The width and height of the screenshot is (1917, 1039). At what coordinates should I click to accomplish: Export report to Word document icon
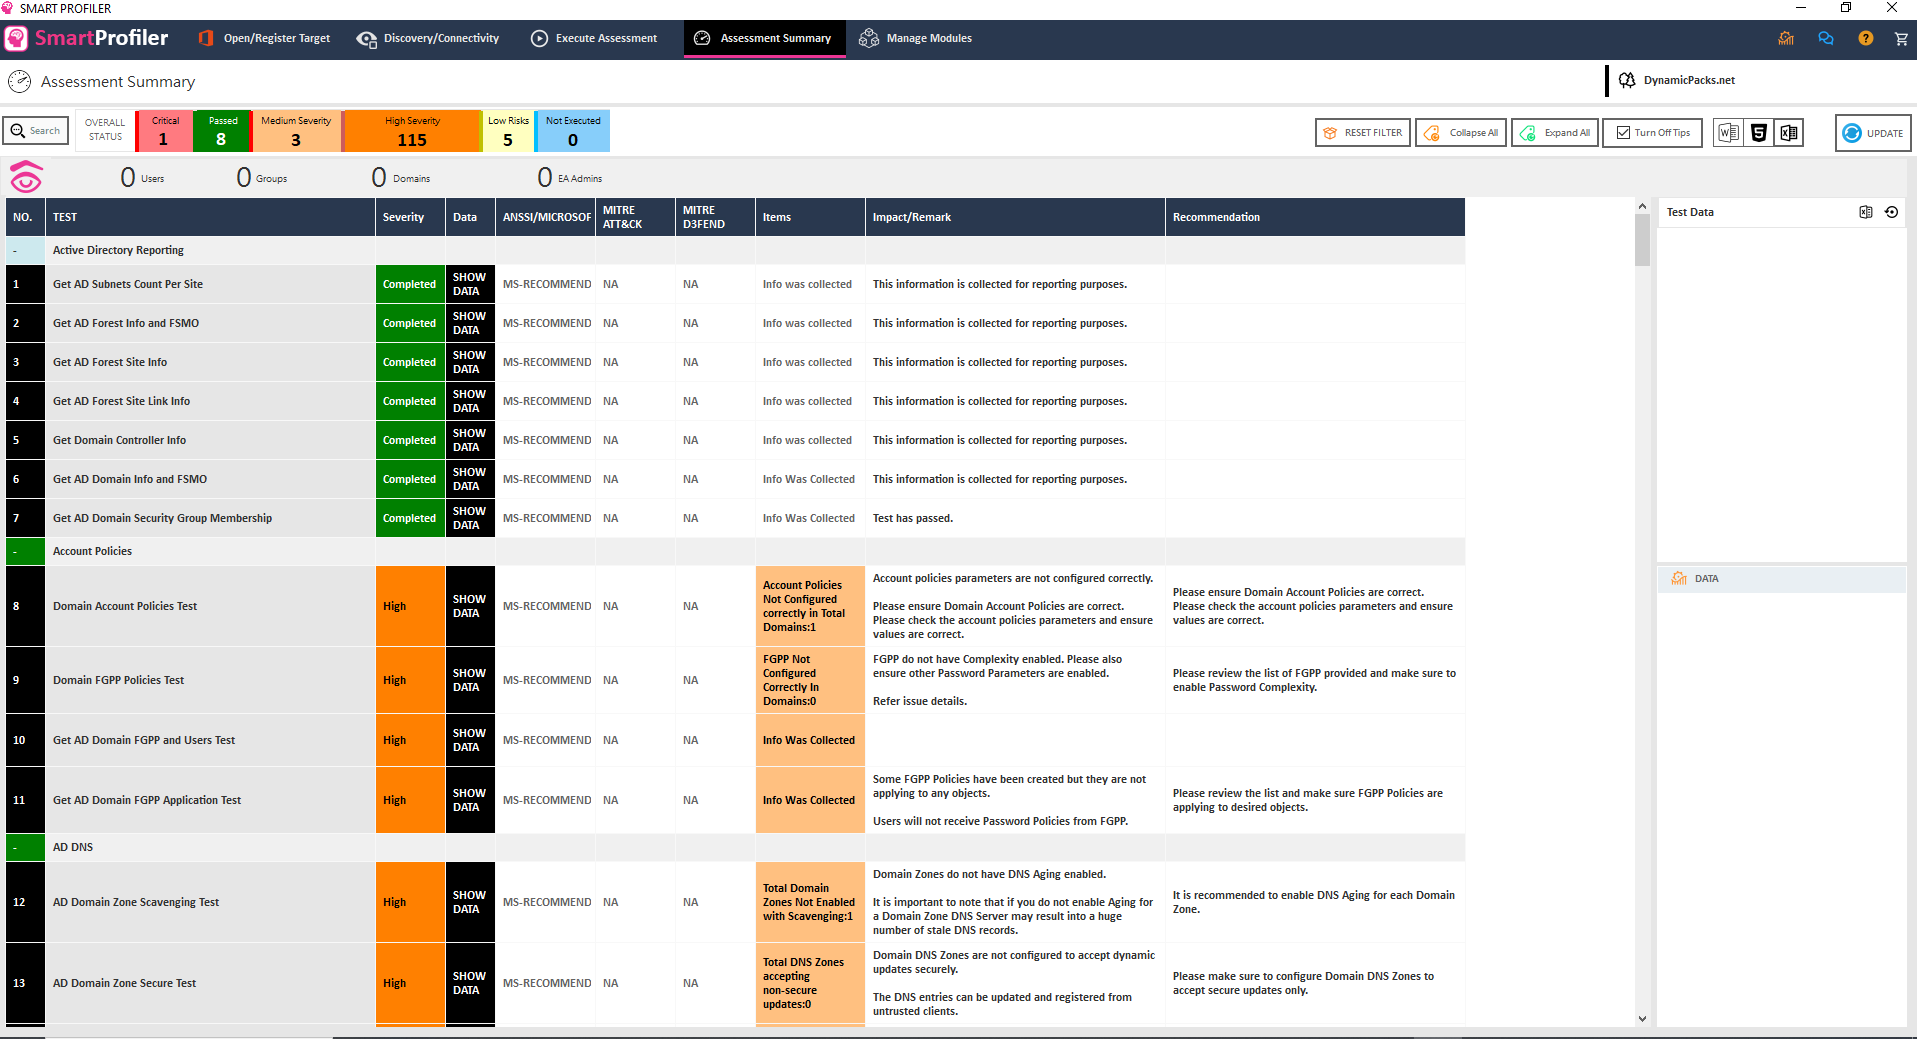coord(1728,133)
